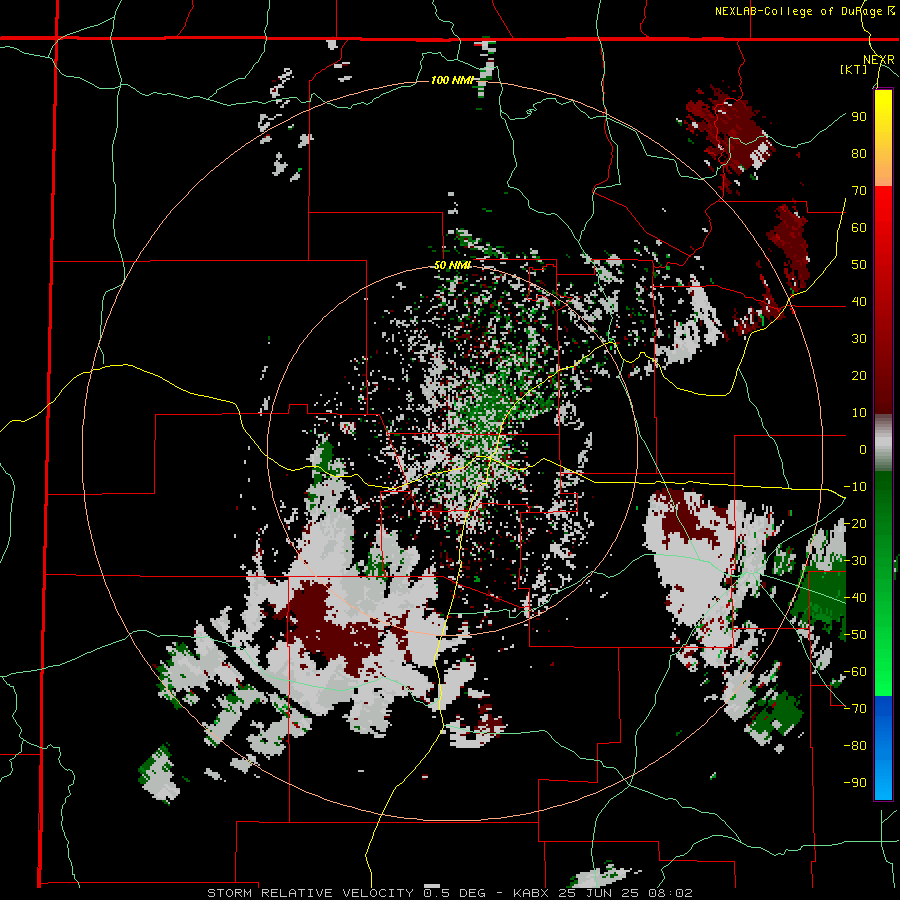Click the 100 NMI range ring label
The width and height of the screenshot is (900, 900).
(452, 80)
